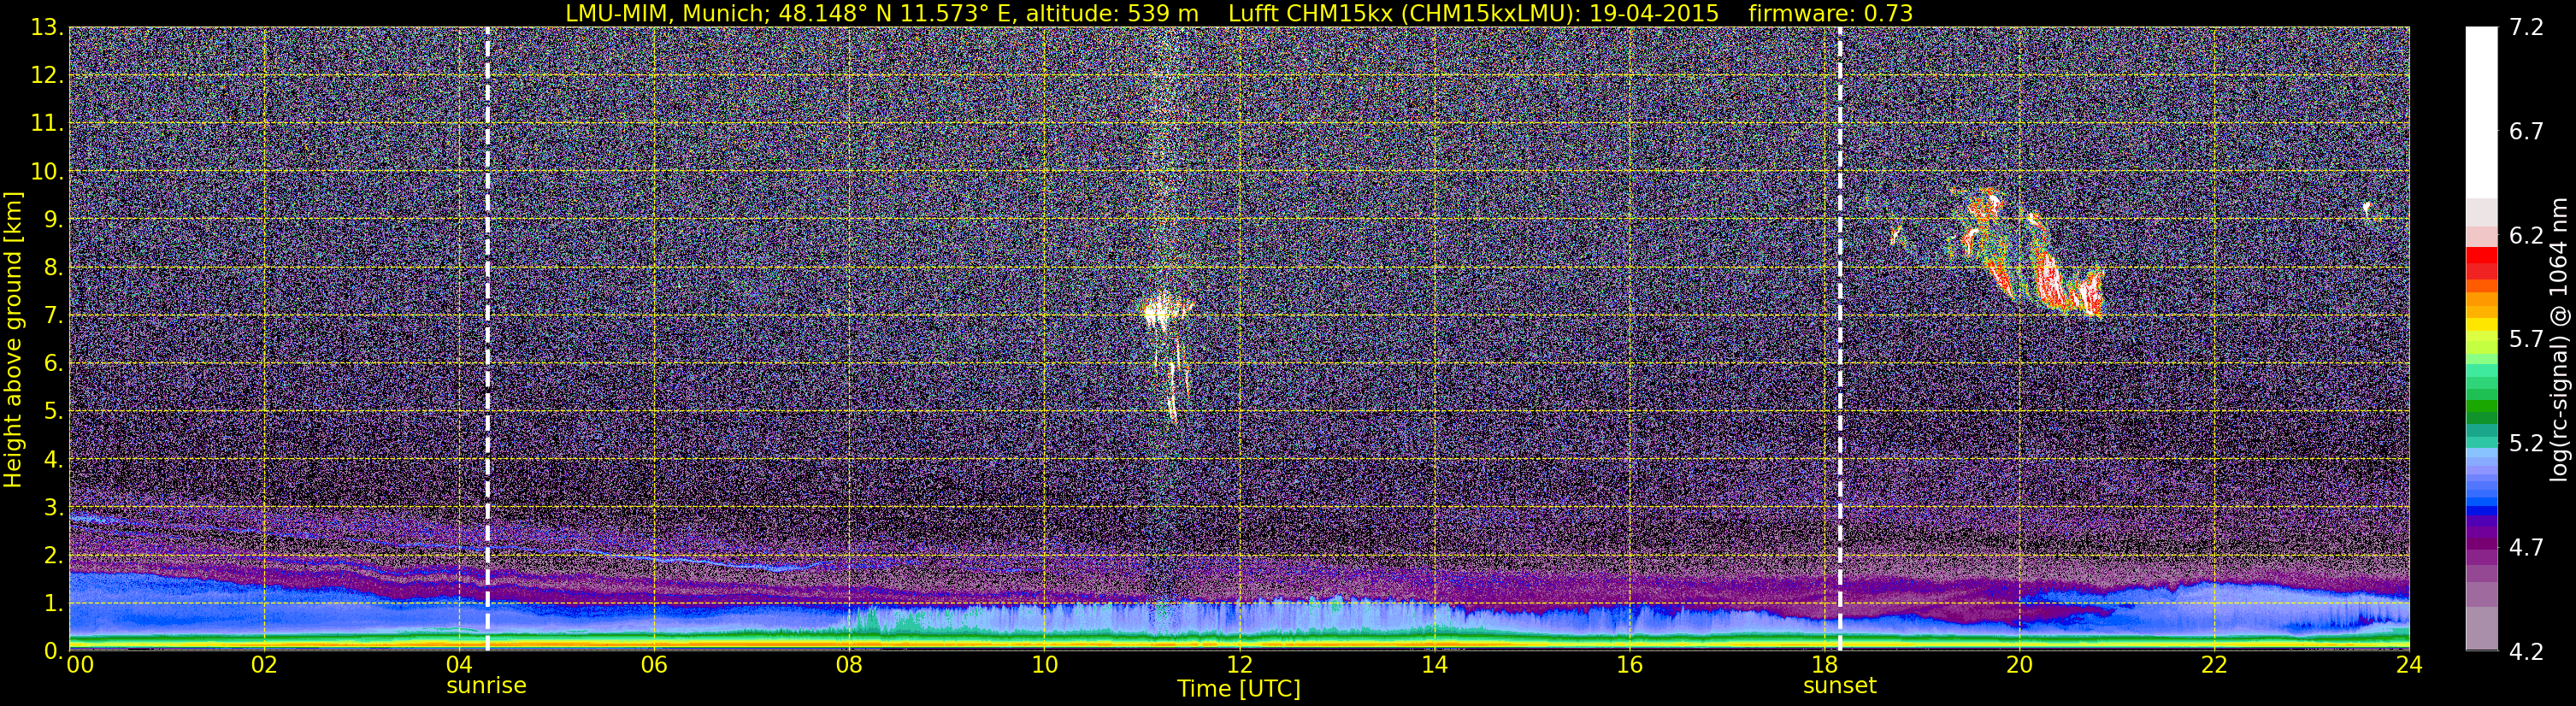Image resolution: width=2576 pixels, height=706 pixels.
Task: Click the time tick label 12
Action: (x=1239, y=665)
